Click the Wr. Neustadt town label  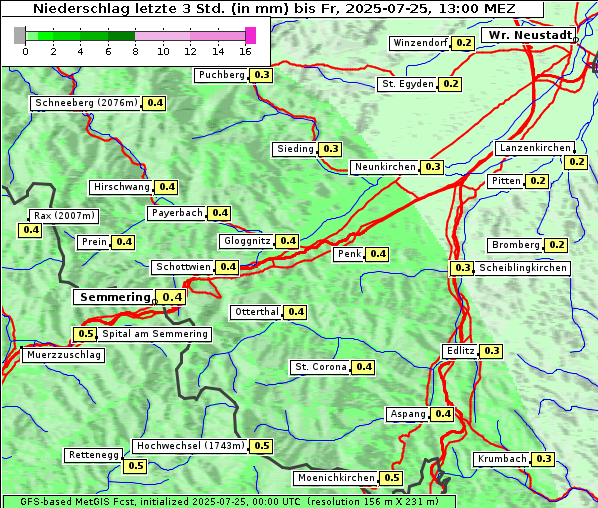530,35
